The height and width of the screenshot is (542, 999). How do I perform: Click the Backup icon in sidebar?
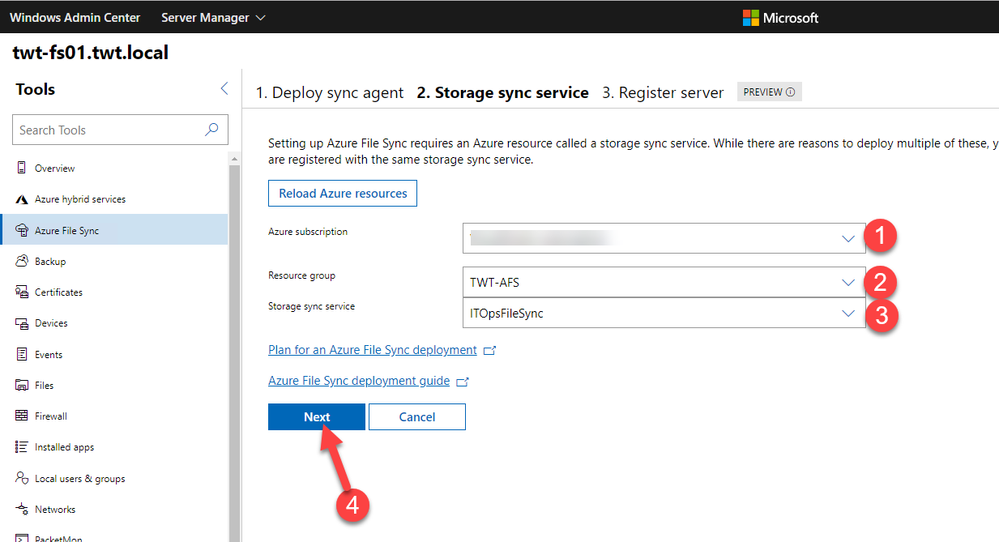click(22, 261)
